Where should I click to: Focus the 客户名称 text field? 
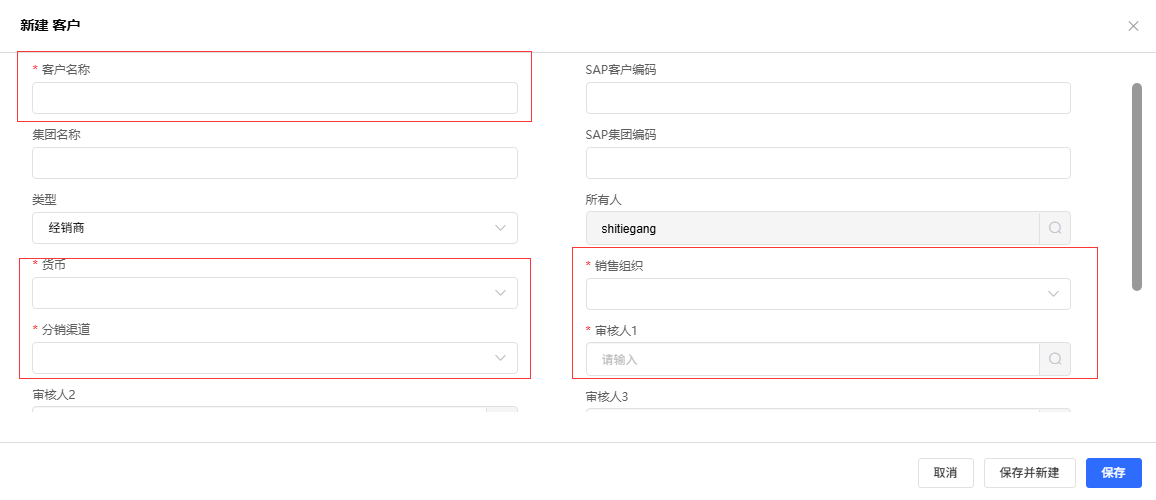click(x=275, y=98)
